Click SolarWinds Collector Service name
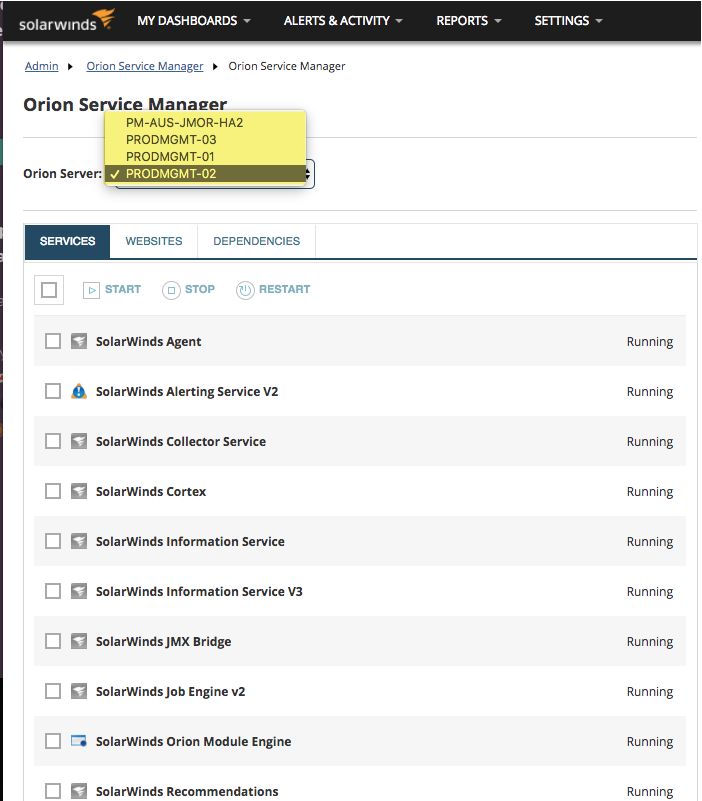The height and width of the screenshot is (801, 702). tap(181, 442)
